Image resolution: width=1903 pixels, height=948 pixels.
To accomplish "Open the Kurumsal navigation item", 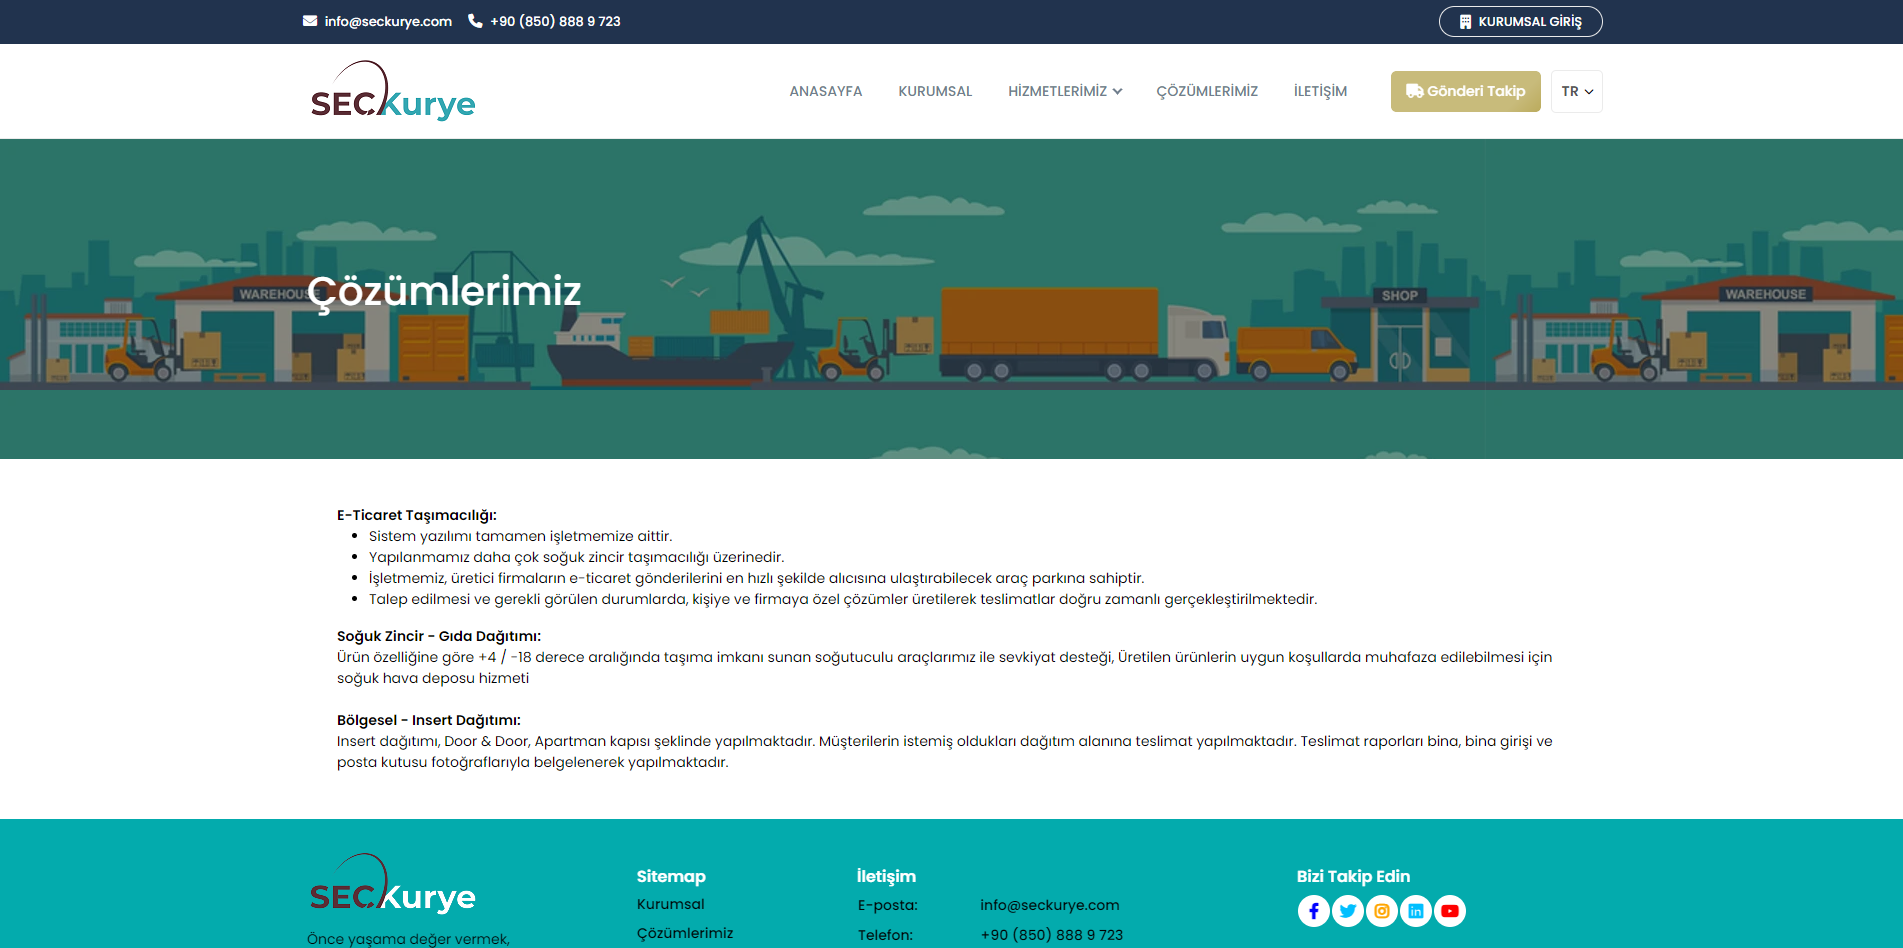I will click(934, 91).
